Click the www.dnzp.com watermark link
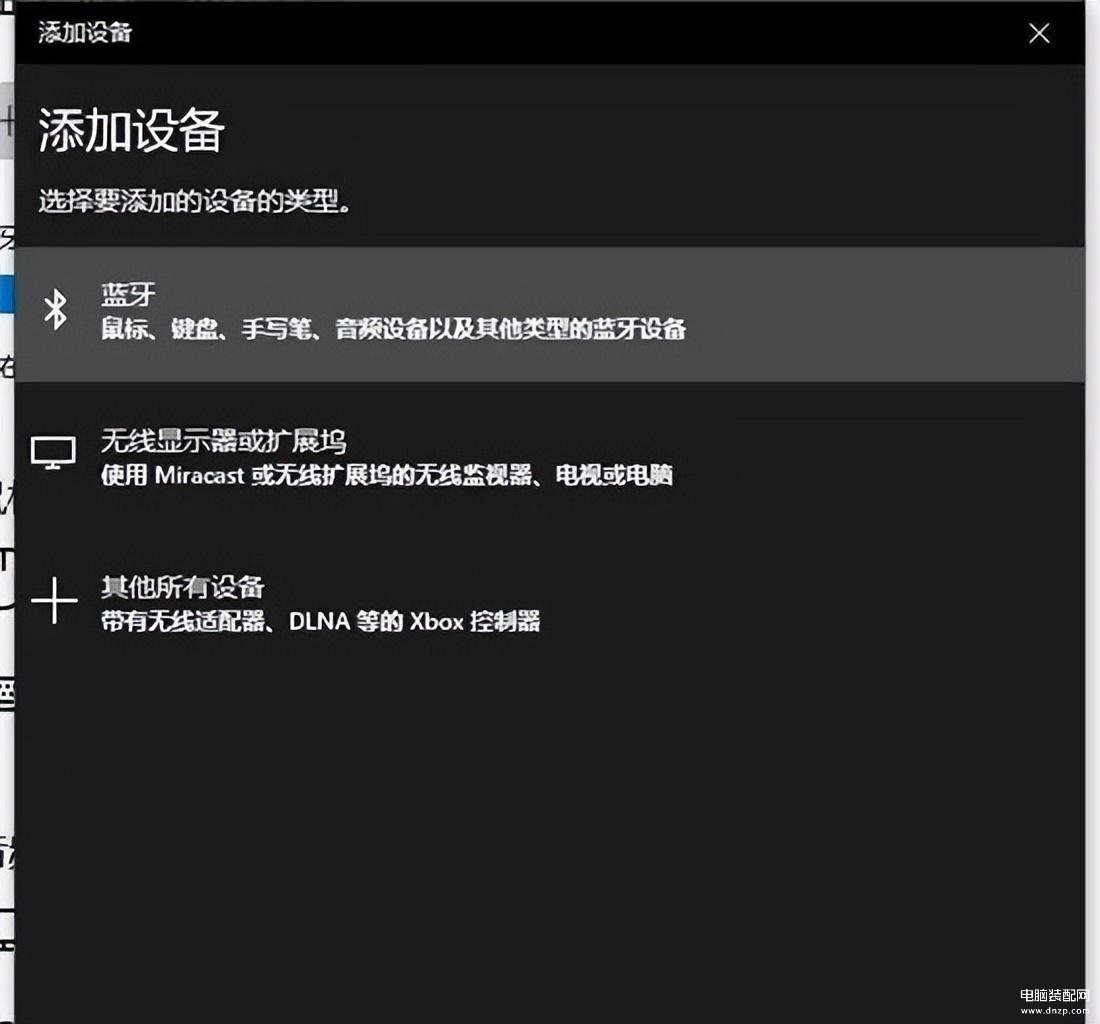 tap(1052, 1011)
